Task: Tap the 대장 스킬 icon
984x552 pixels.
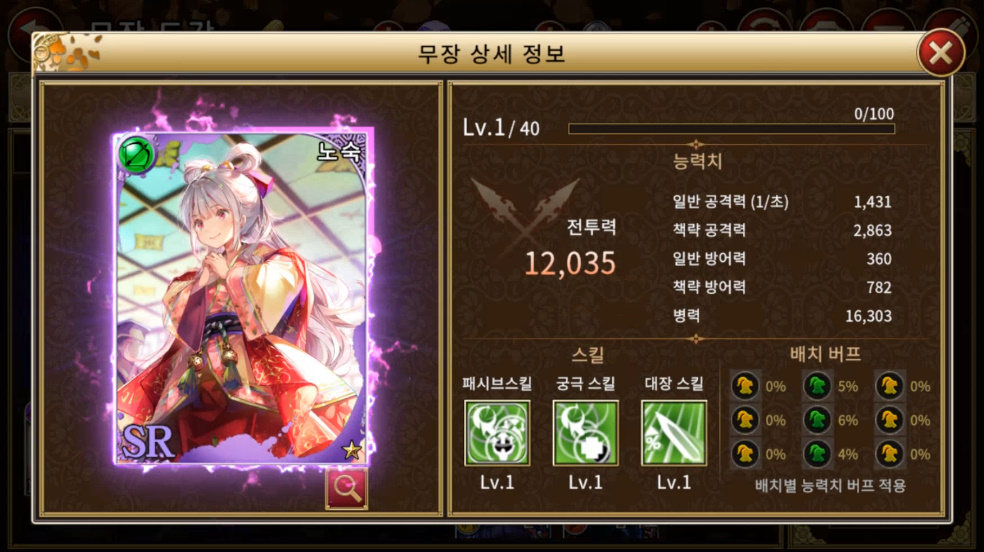Action: pos(674,433)
